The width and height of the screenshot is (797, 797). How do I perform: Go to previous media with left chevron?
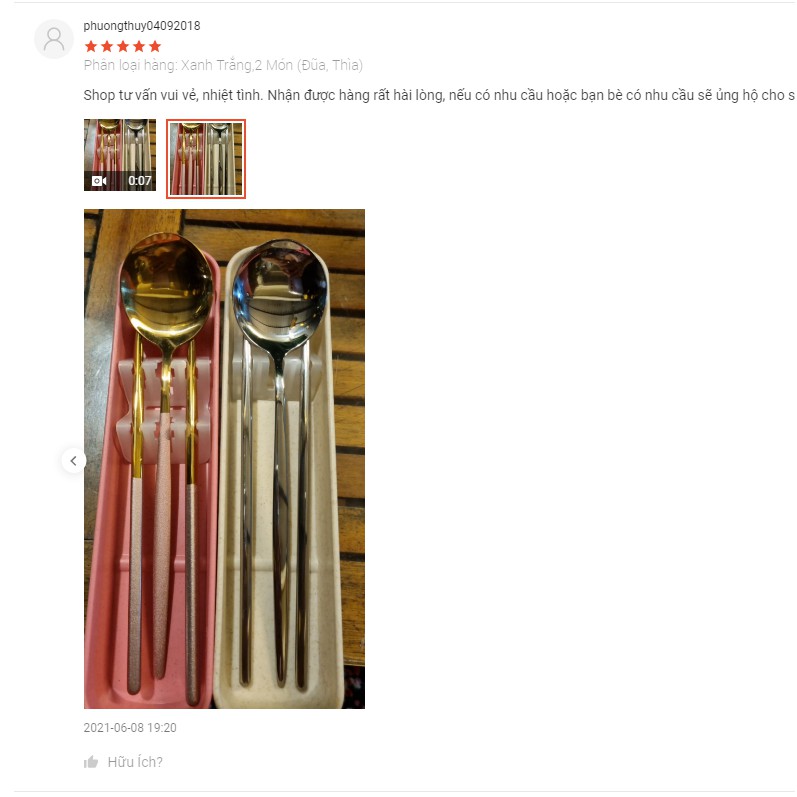tap(74, 461)
